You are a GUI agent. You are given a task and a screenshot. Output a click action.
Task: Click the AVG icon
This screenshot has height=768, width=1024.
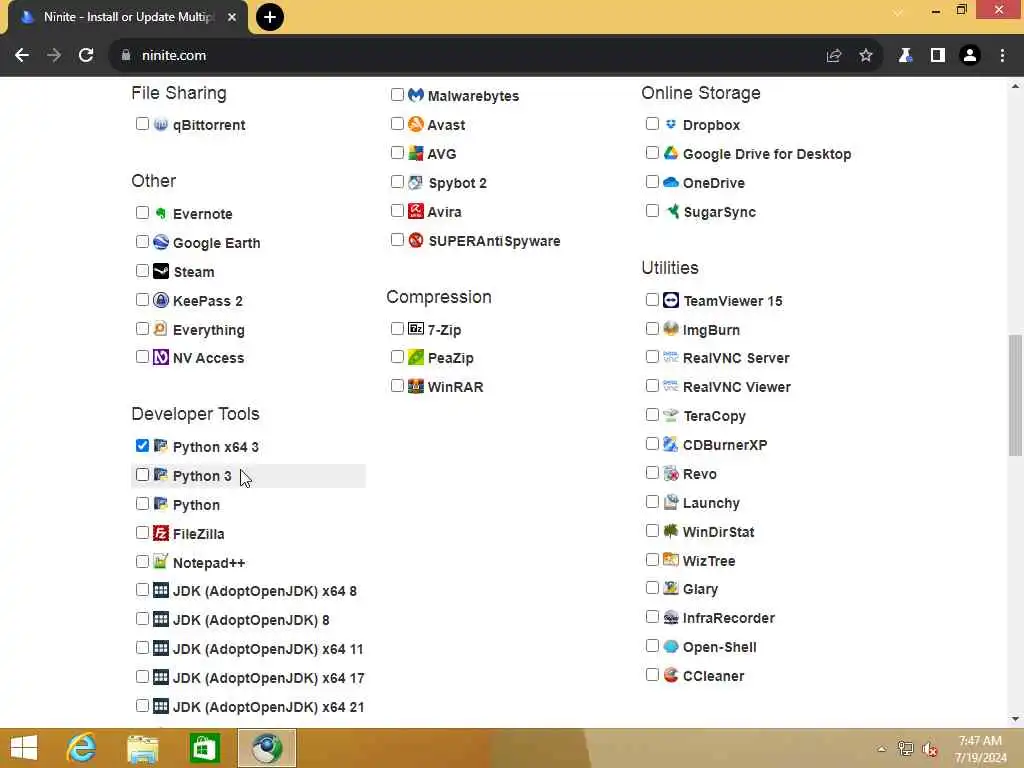(x=416, y=153)
